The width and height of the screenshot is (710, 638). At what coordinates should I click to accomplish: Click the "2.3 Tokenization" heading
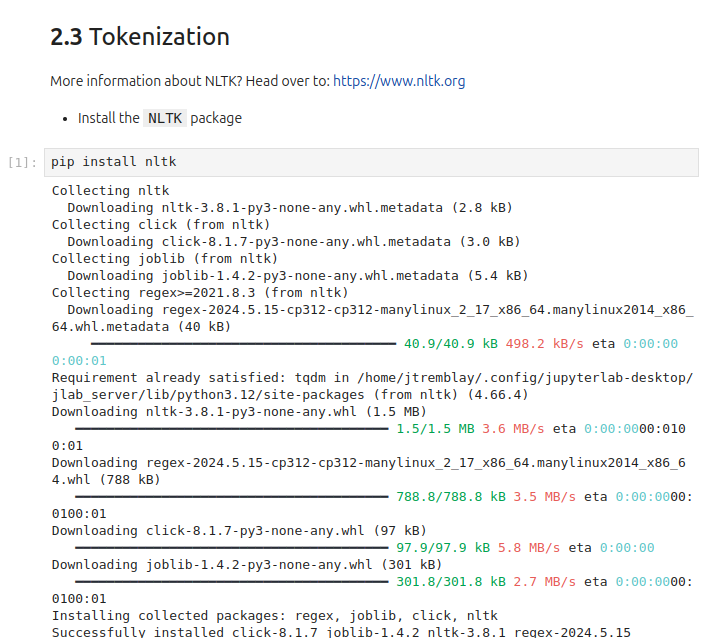point(140,37)
